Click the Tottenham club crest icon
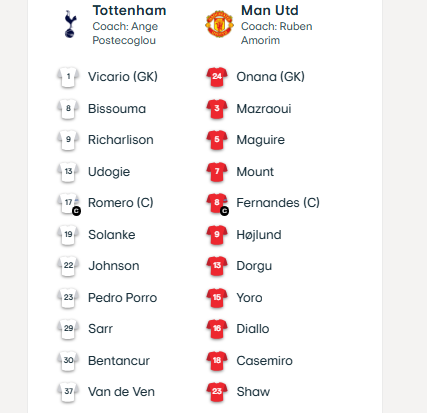 point(70,24)
